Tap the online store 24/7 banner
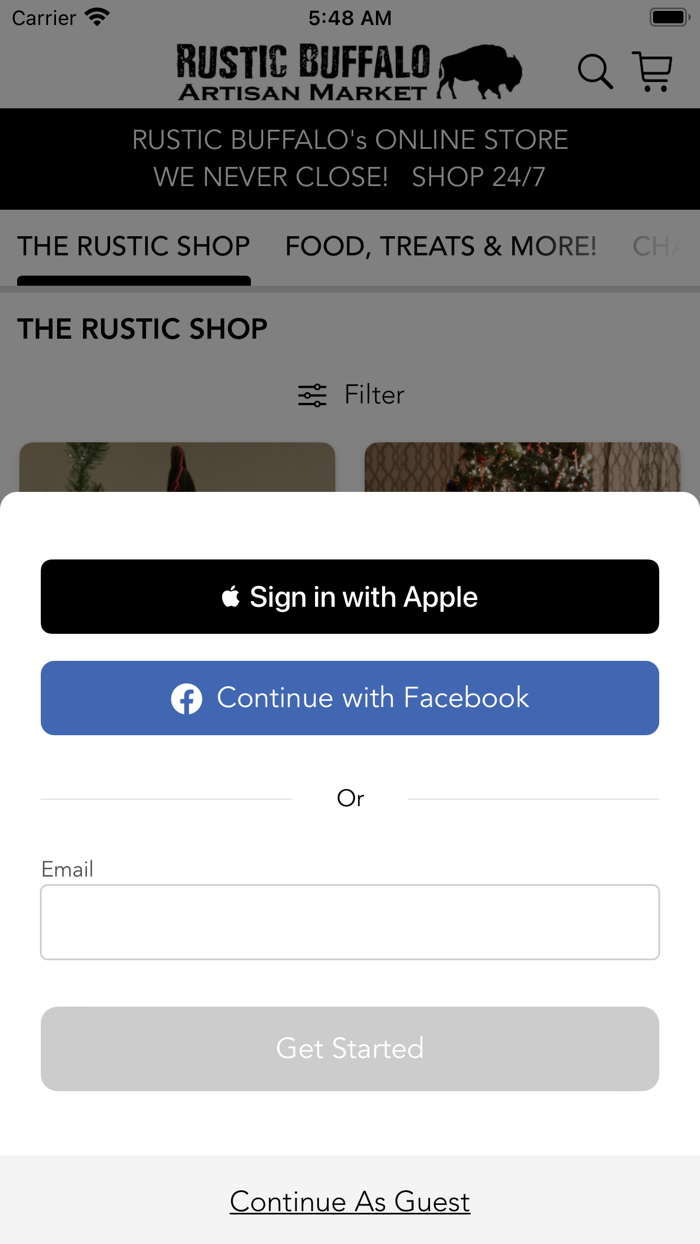Image resolution: width=700 pixels, height=1244 pixels. (350, 159)
